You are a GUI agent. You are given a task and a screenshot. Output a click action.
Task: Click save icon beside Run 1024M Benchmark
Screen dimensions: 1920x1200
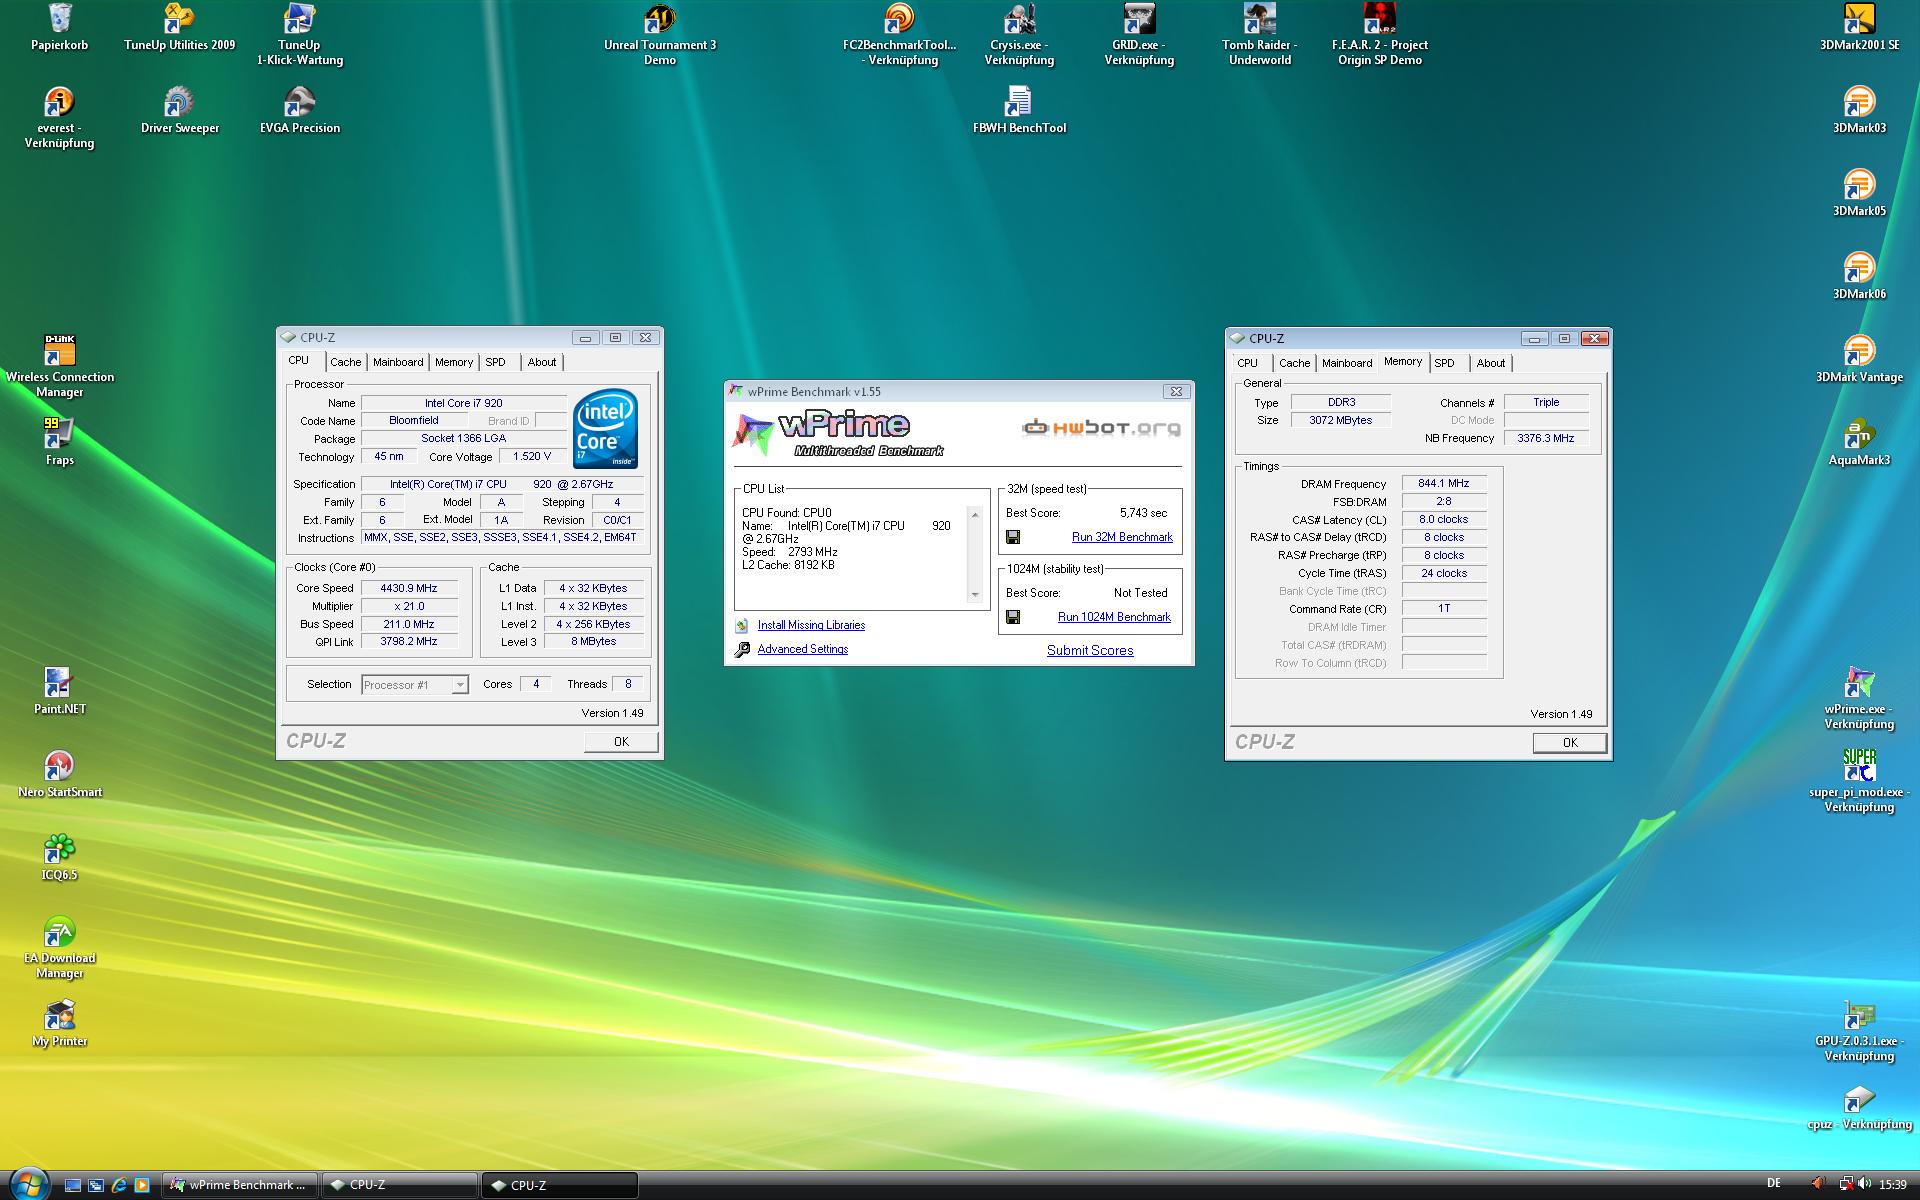[x=1013, y=617]
